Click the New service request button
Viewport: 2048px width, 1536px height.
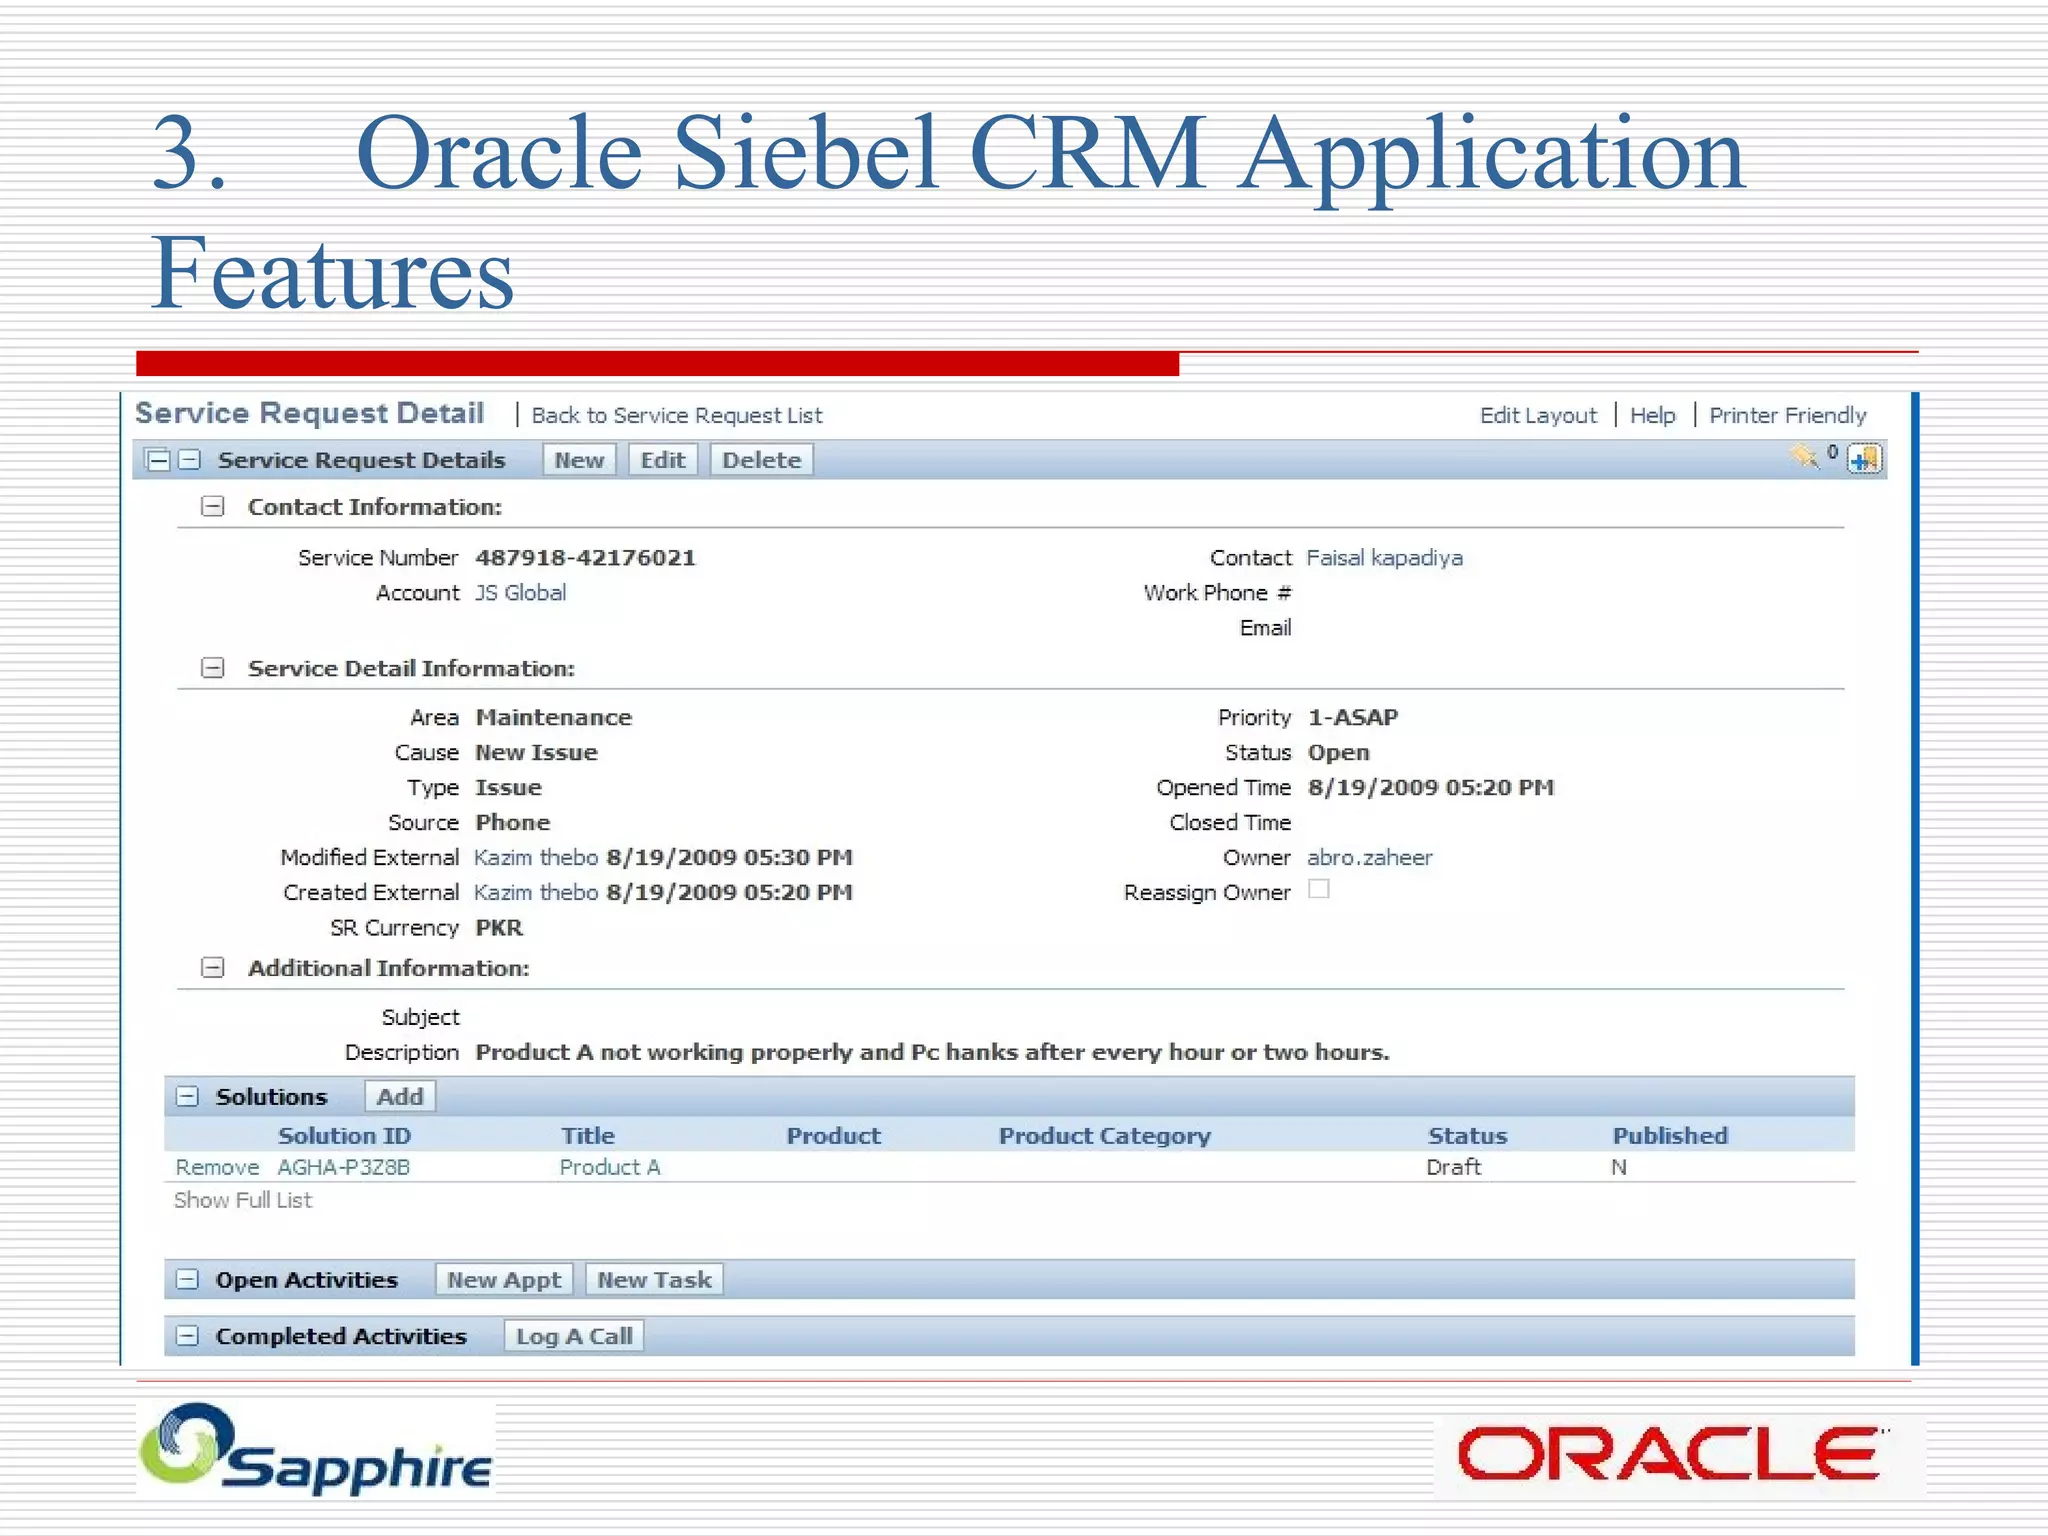[x=579, y=460]
